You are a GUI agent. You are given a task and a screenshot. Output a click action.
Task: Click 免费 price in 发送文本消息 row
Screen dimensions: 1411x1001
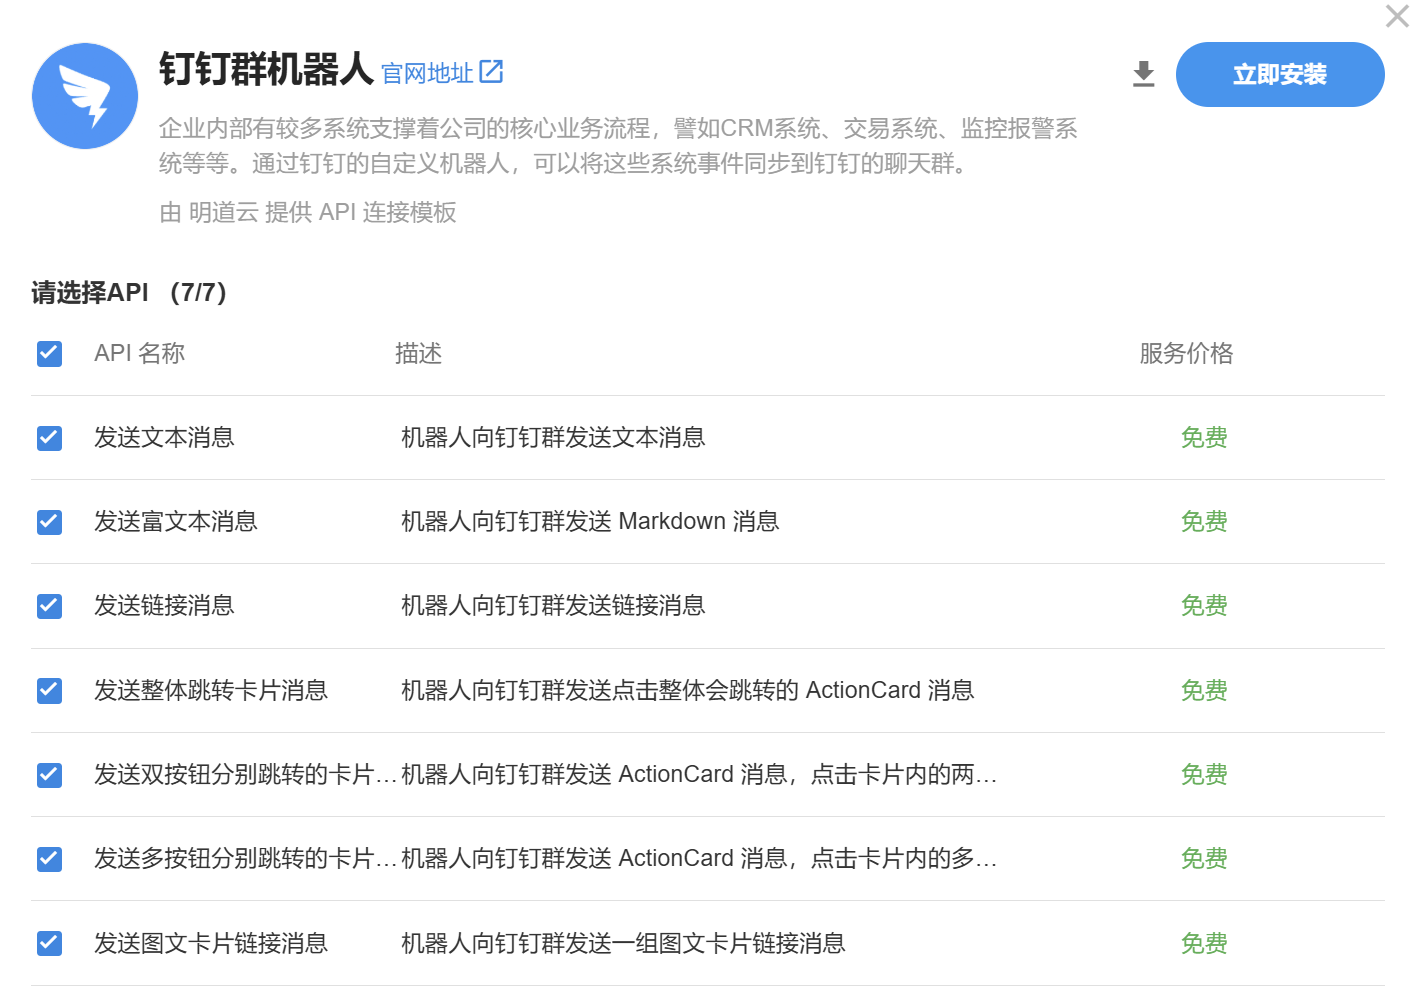[x=1204, y=438]
